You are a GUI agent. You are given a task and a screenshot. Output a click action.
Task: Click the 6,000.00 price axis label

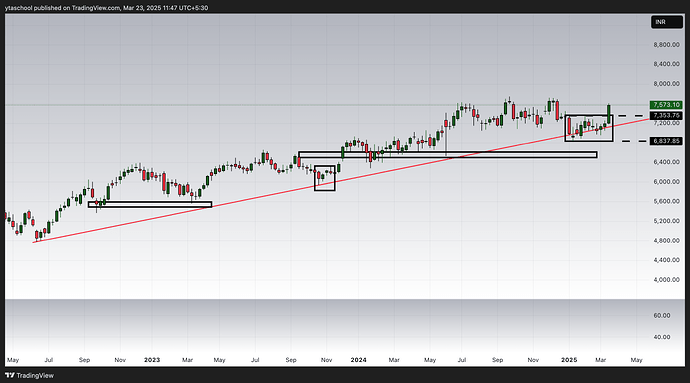tap(666, 181)
